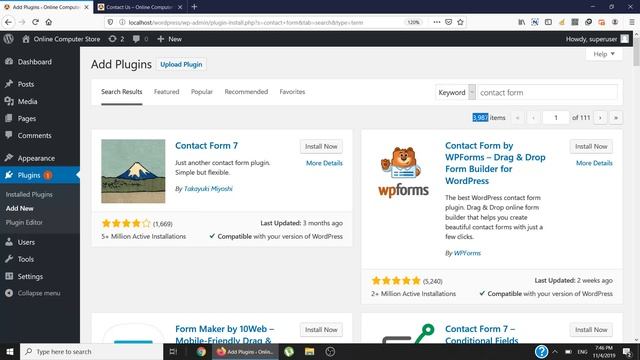Screen dimensions: 640x360
Task: Collapse the admin sidebar menu
Action: pos(33,293)
